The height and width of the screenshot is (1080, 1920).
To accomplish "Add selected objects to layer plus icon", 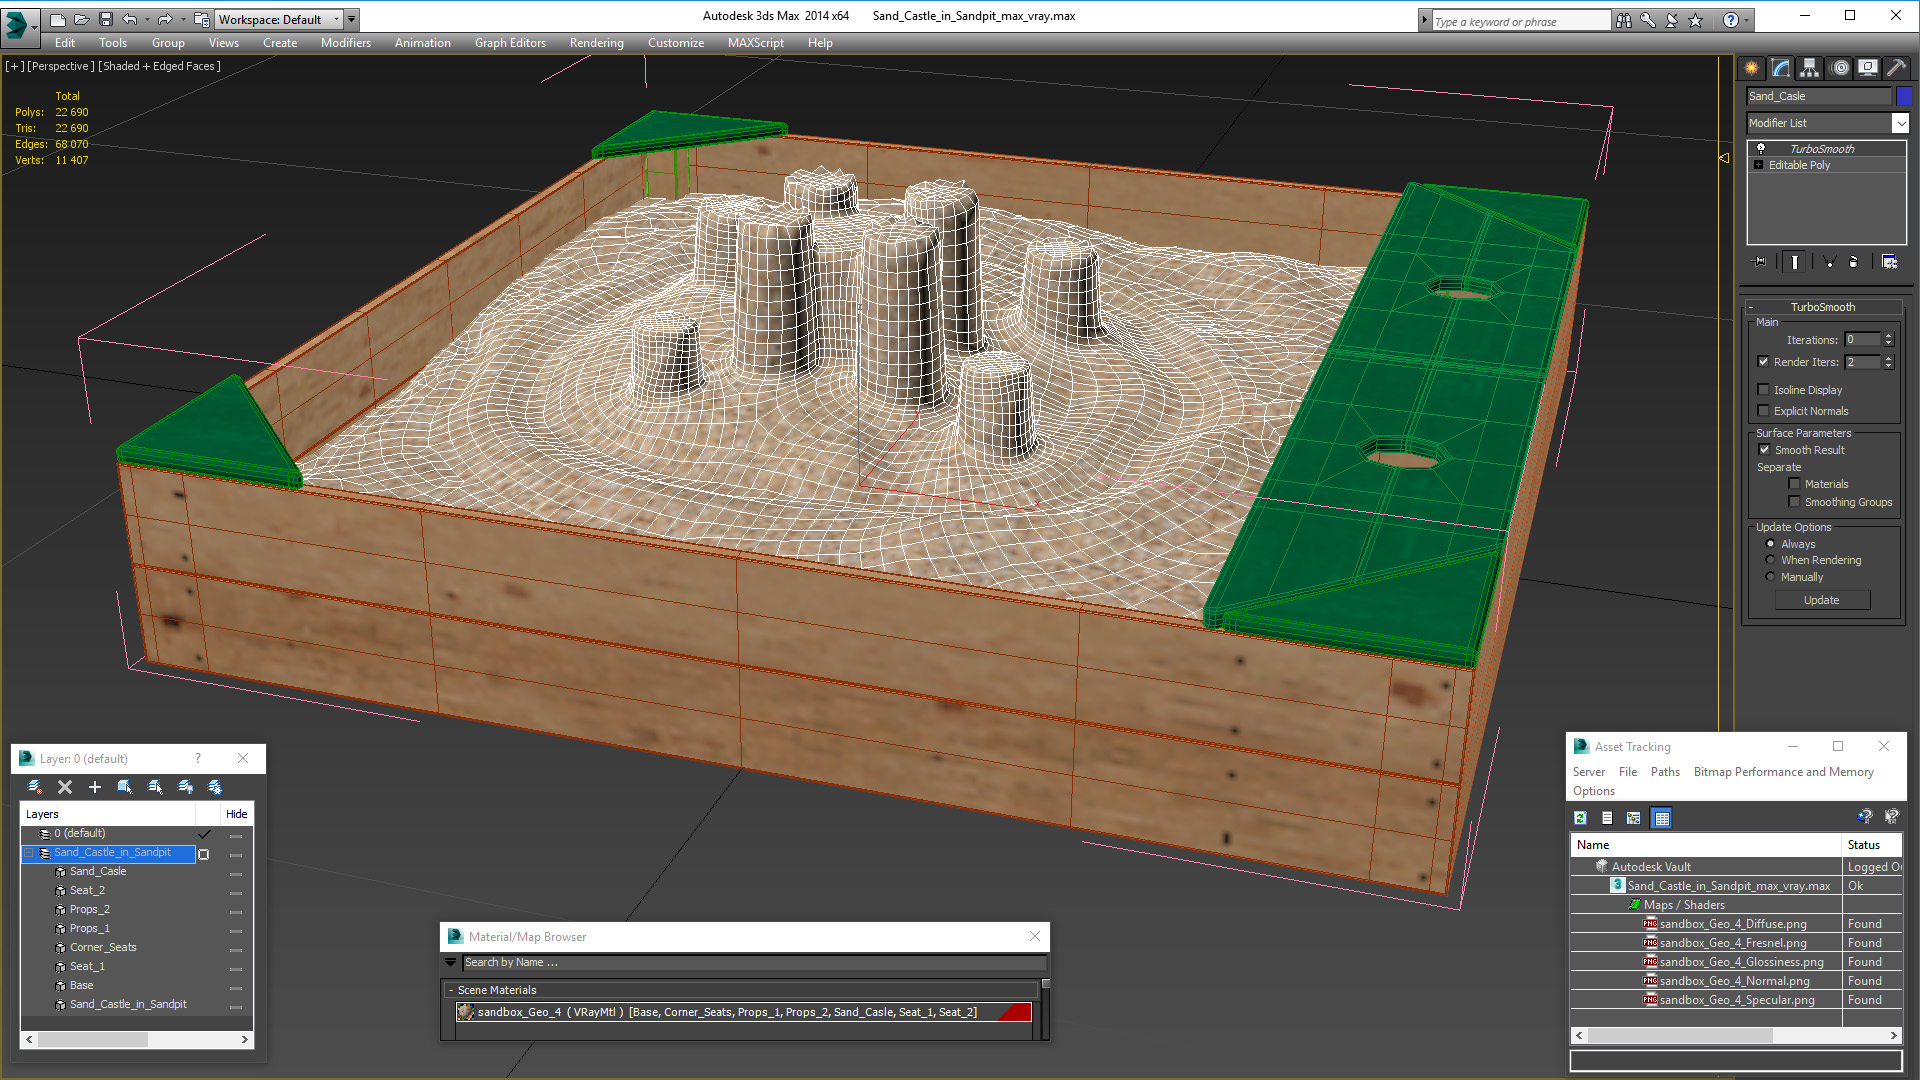I will click(95, 787).
